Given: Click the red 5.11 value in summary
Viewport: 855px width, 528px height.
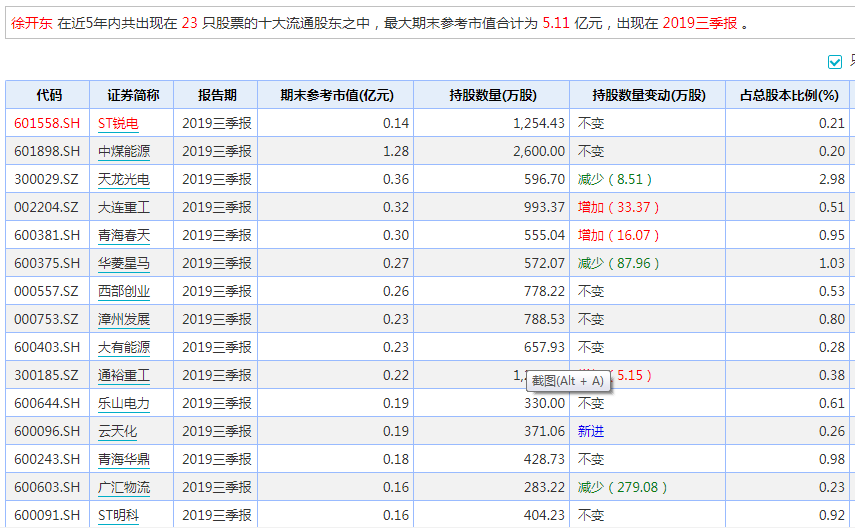Looking at the screenshot, I should pyautogui.click(x=556, y=23).
